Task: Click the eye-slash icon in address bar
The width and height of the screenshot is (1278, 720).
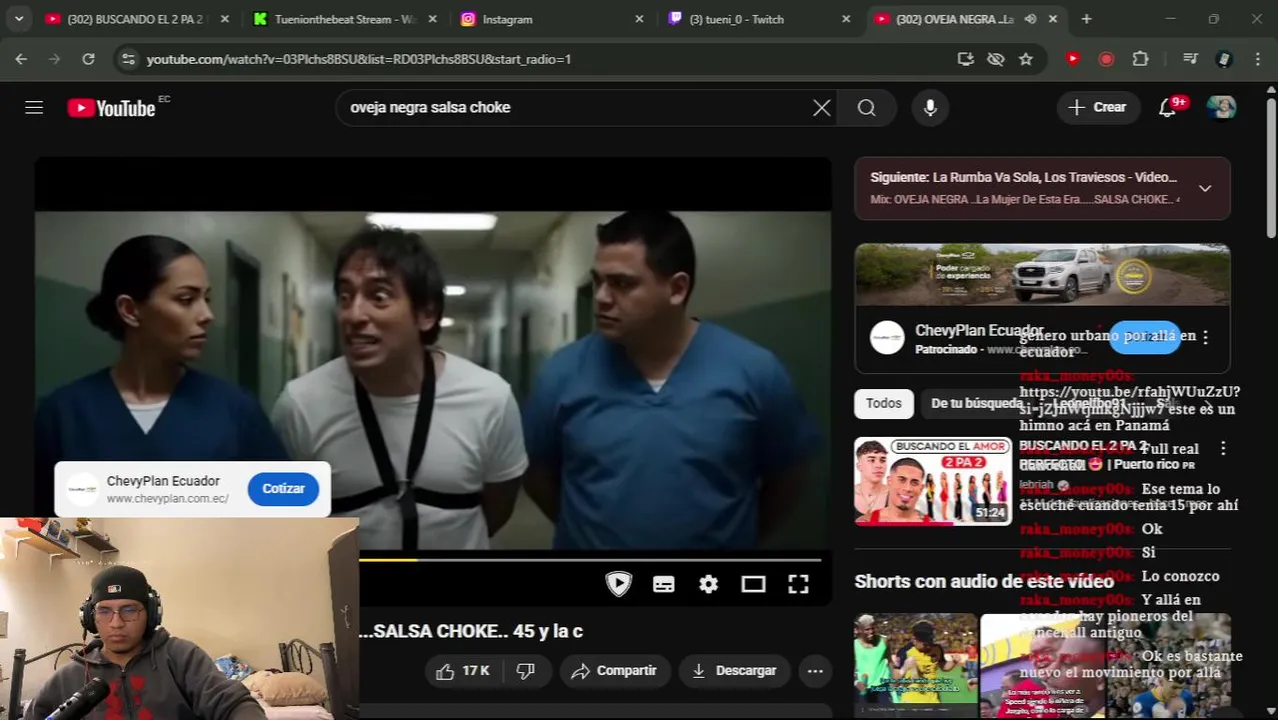Action: tap(995, 59)
